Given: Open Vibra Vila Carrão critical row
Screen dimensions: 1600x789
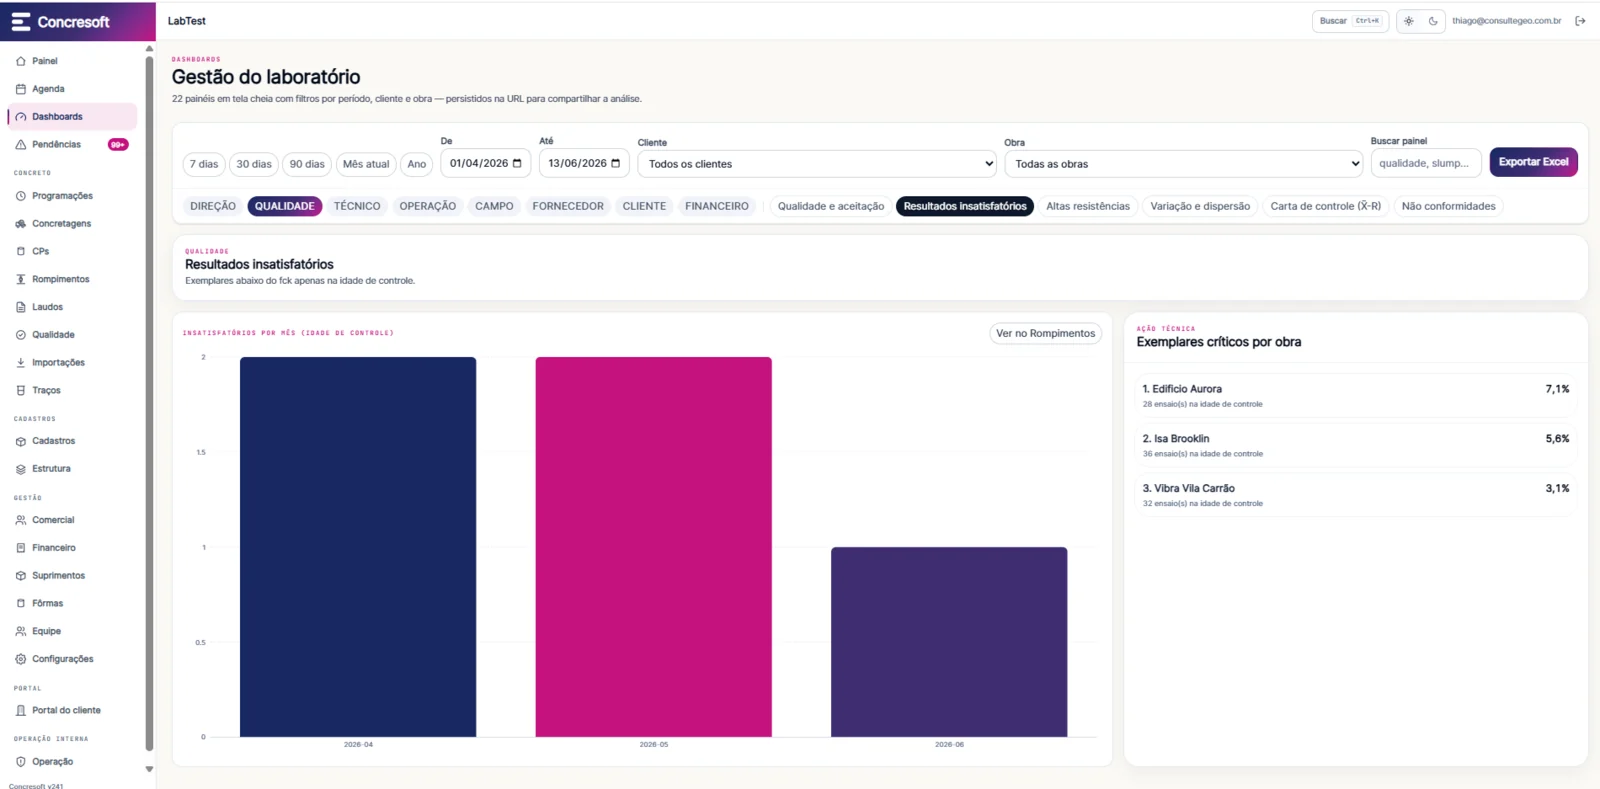Looking at the screenshot, I should tap(1356, 495).
